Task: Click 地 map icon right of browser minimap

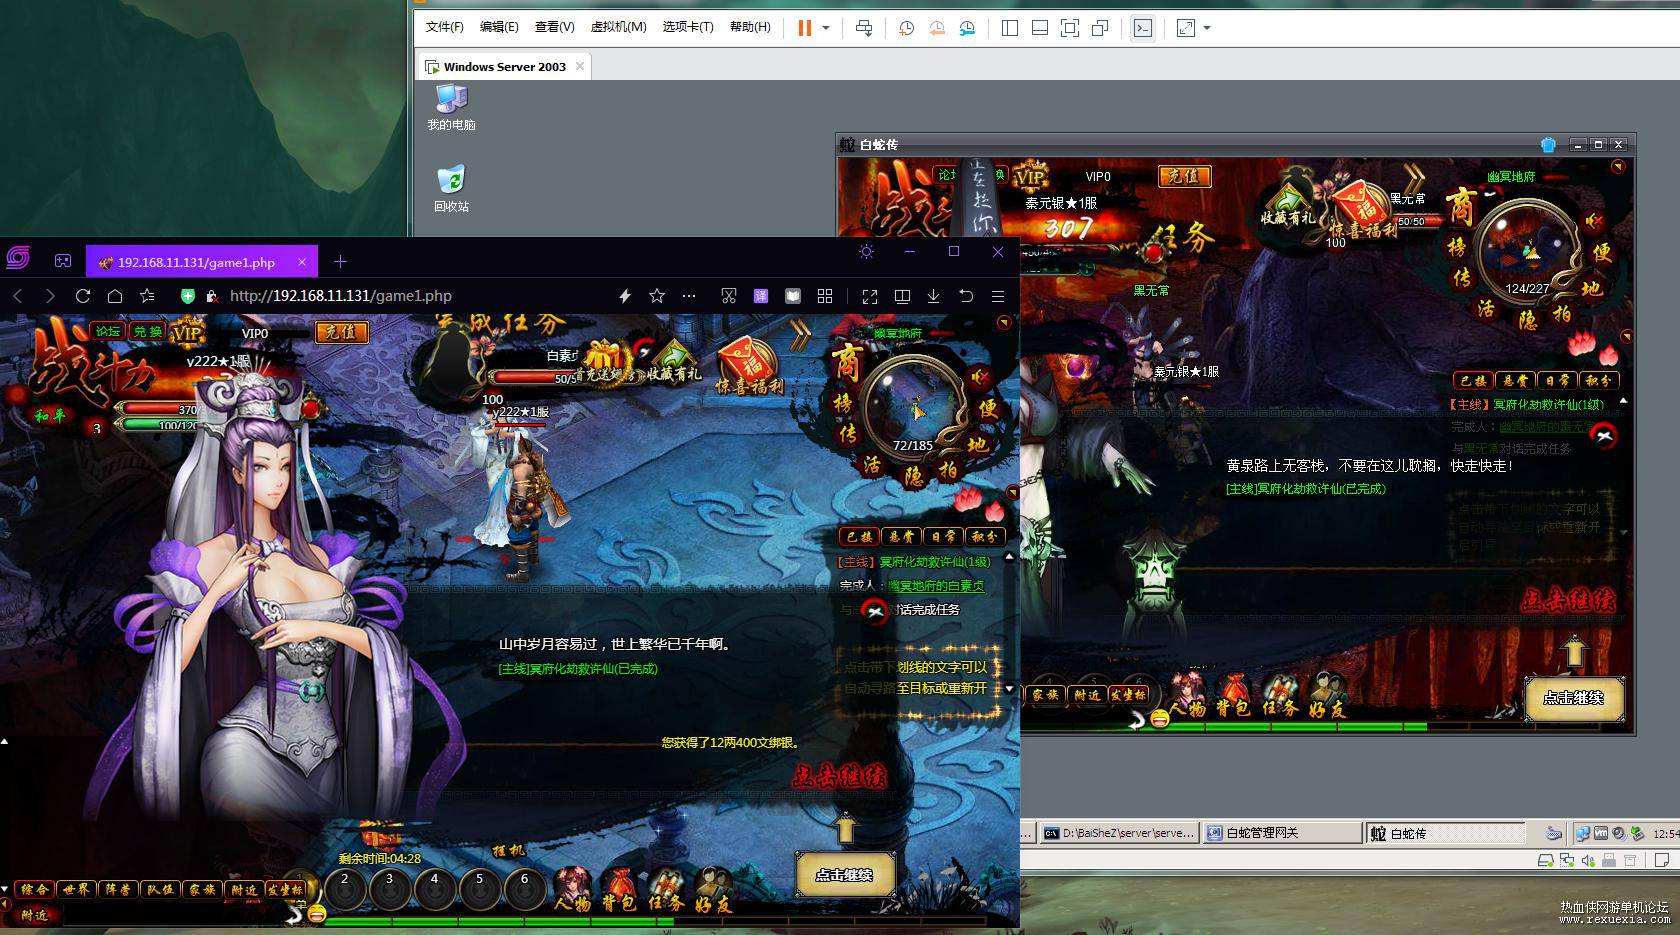Action: pos(977,443)
